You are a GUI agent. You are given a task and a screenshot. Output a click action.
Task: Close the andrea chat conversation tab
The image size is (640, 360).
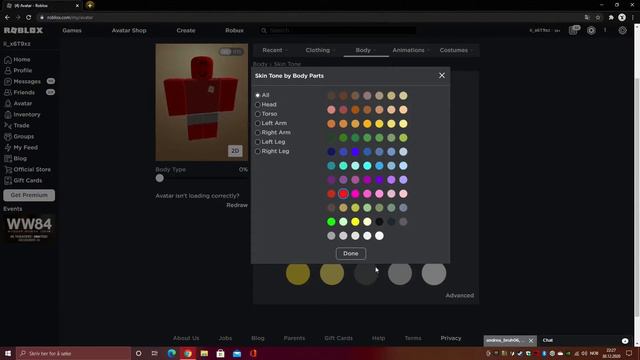click(531, 340)
